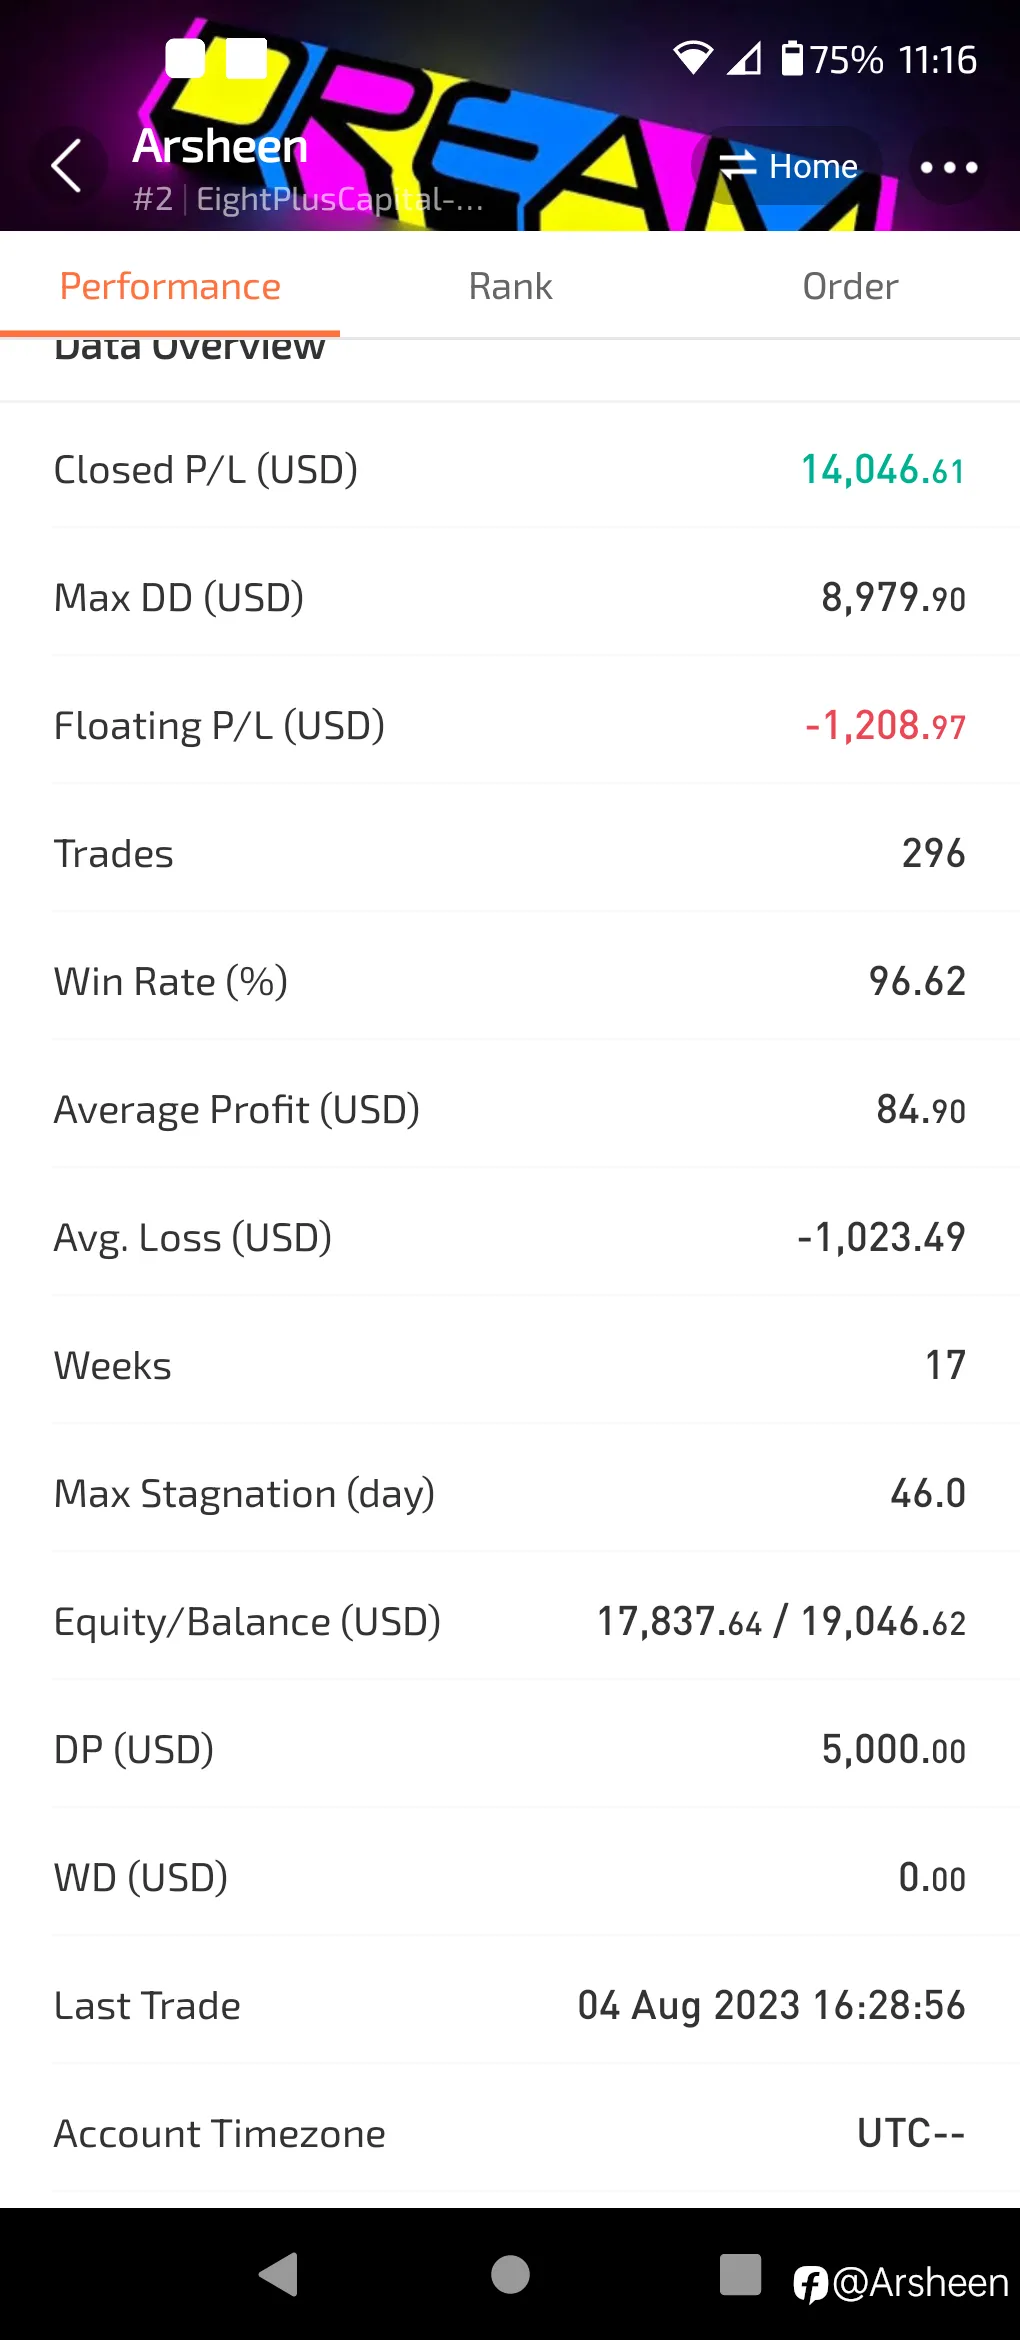
Task: Tap the Arsheen trader name header
Action: 220,147
